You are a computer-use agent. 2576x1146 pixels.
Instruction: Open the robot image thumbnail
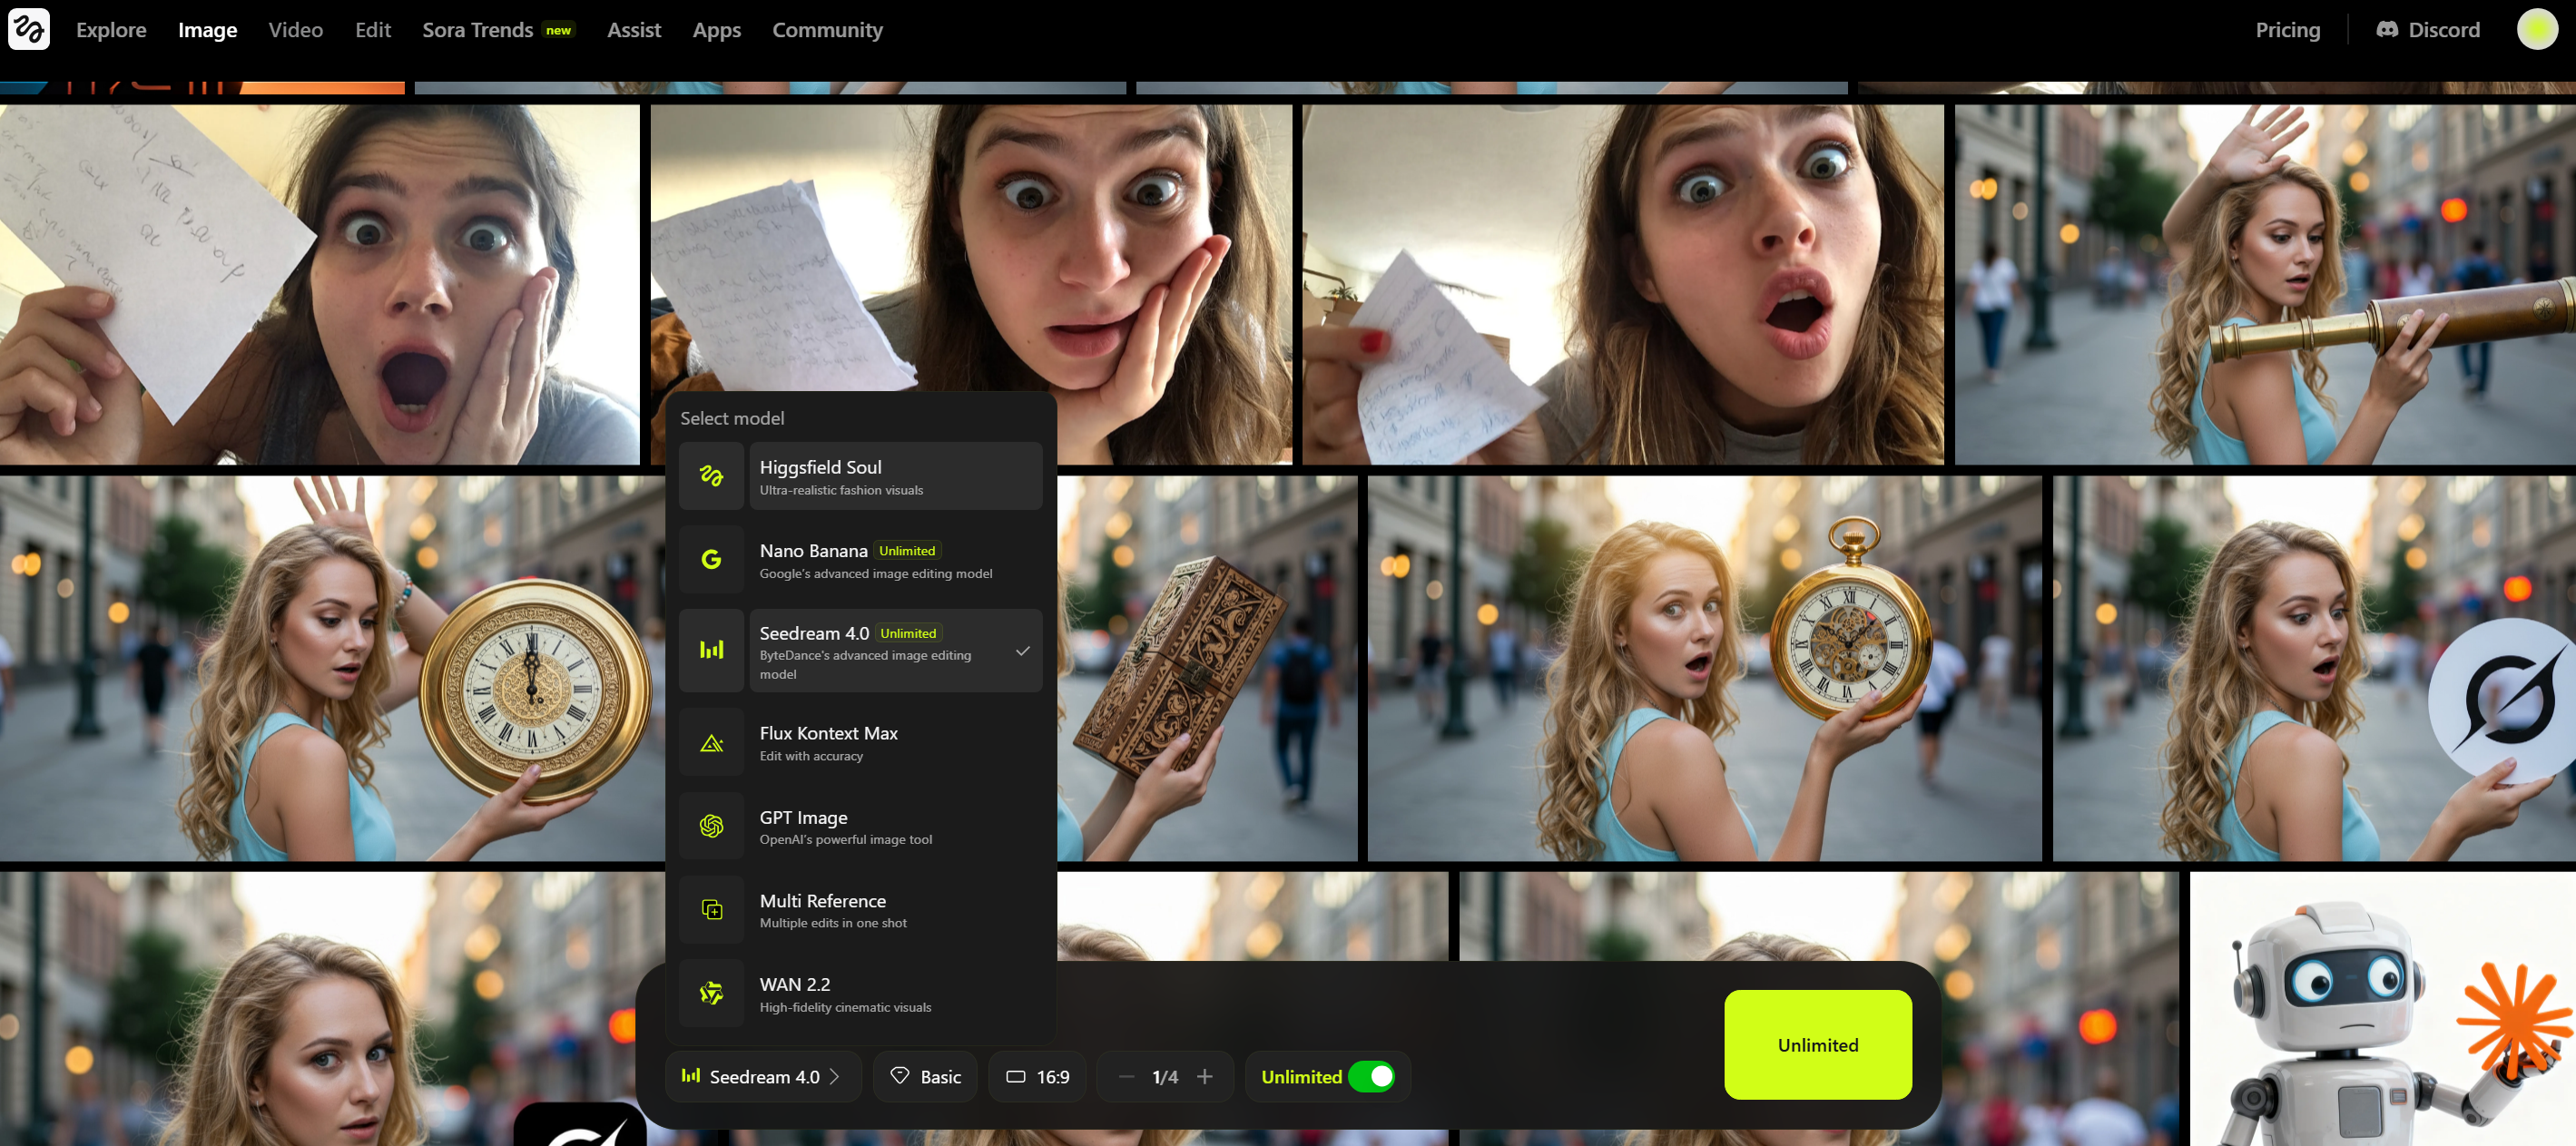pos(2381,1010)
